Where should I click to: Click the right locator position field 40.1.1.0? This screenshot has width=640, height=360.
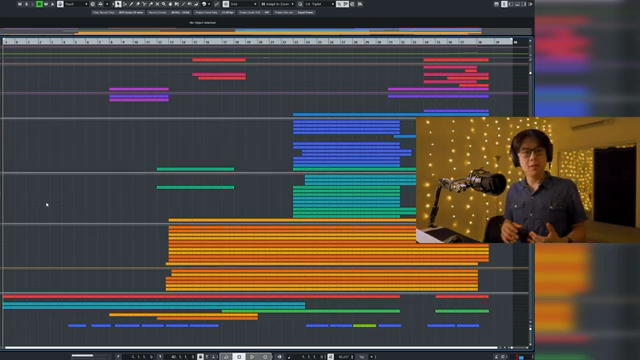click(182, 357)
